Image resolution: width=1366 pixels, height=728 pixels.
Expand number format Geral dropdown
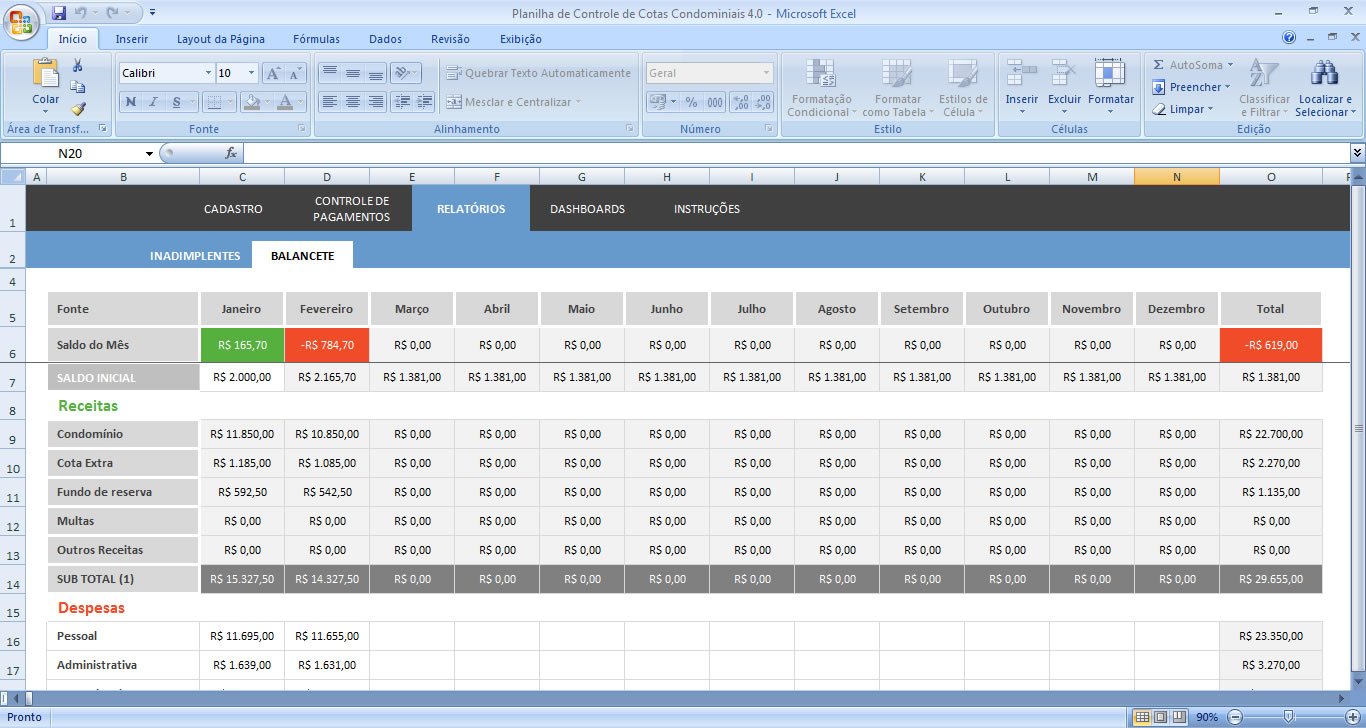point(767,73)
